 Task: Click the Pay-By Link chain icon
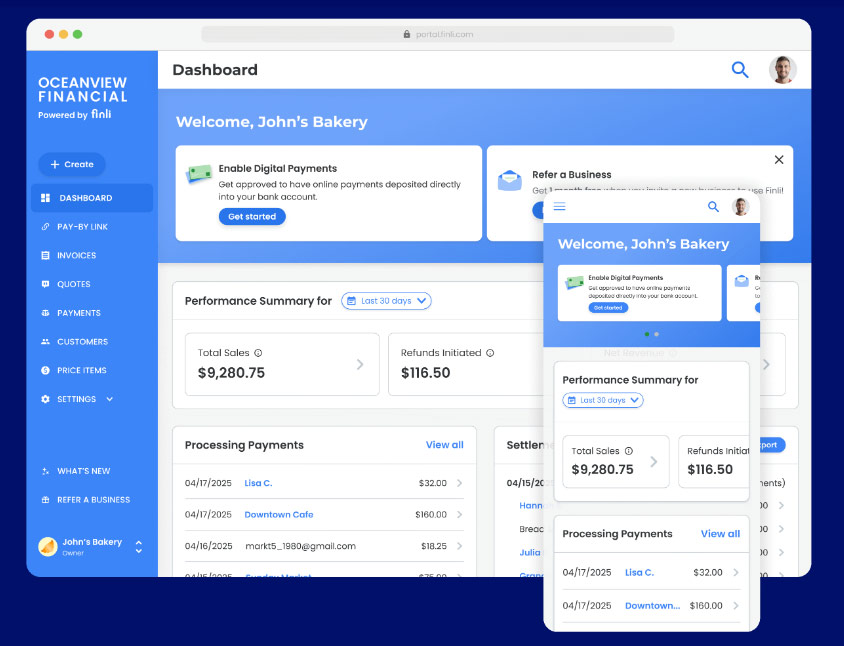pos(45,227)
